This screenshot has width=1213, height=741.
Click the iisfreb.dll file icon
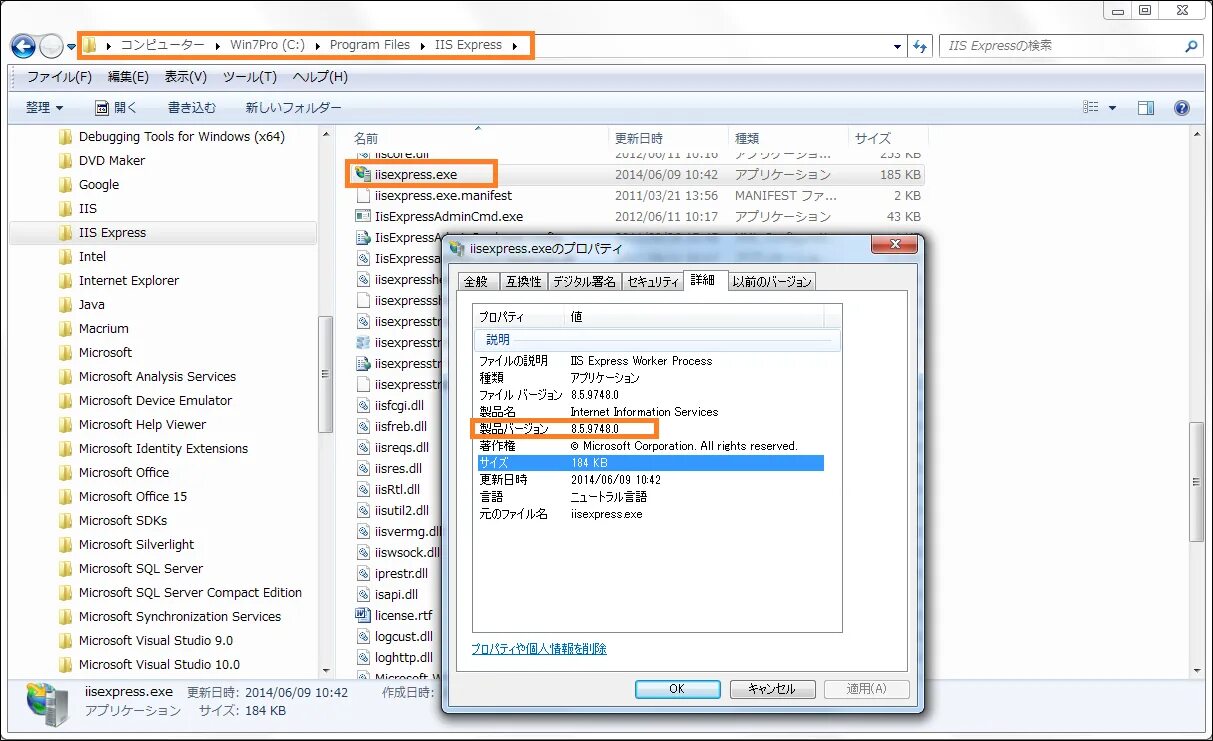point(364,427)
